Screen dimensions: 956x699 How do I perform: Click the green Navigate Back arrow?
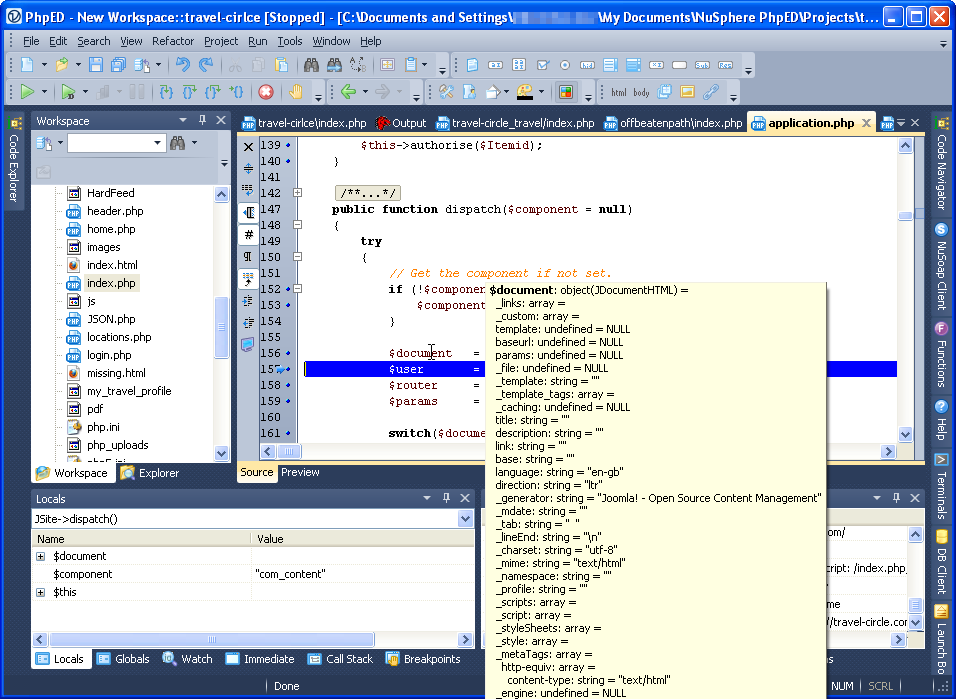point(348,92)
